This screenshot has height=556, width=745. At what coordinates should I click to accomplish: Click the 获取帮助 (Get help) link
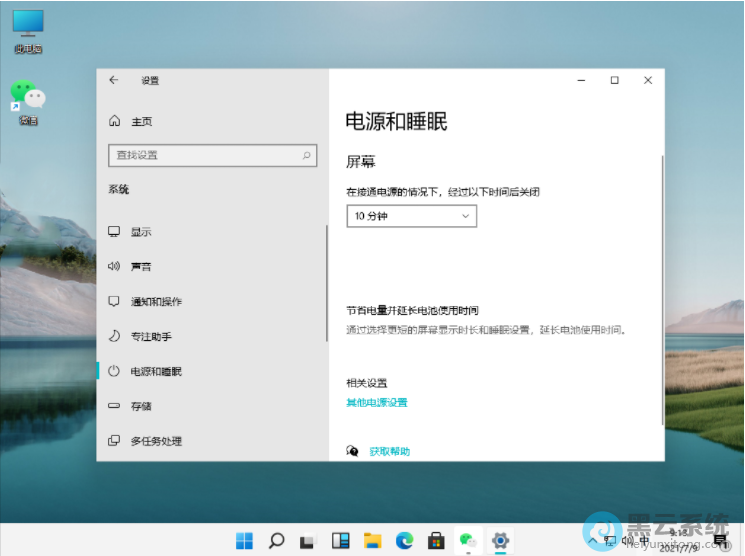click(389, 452)
